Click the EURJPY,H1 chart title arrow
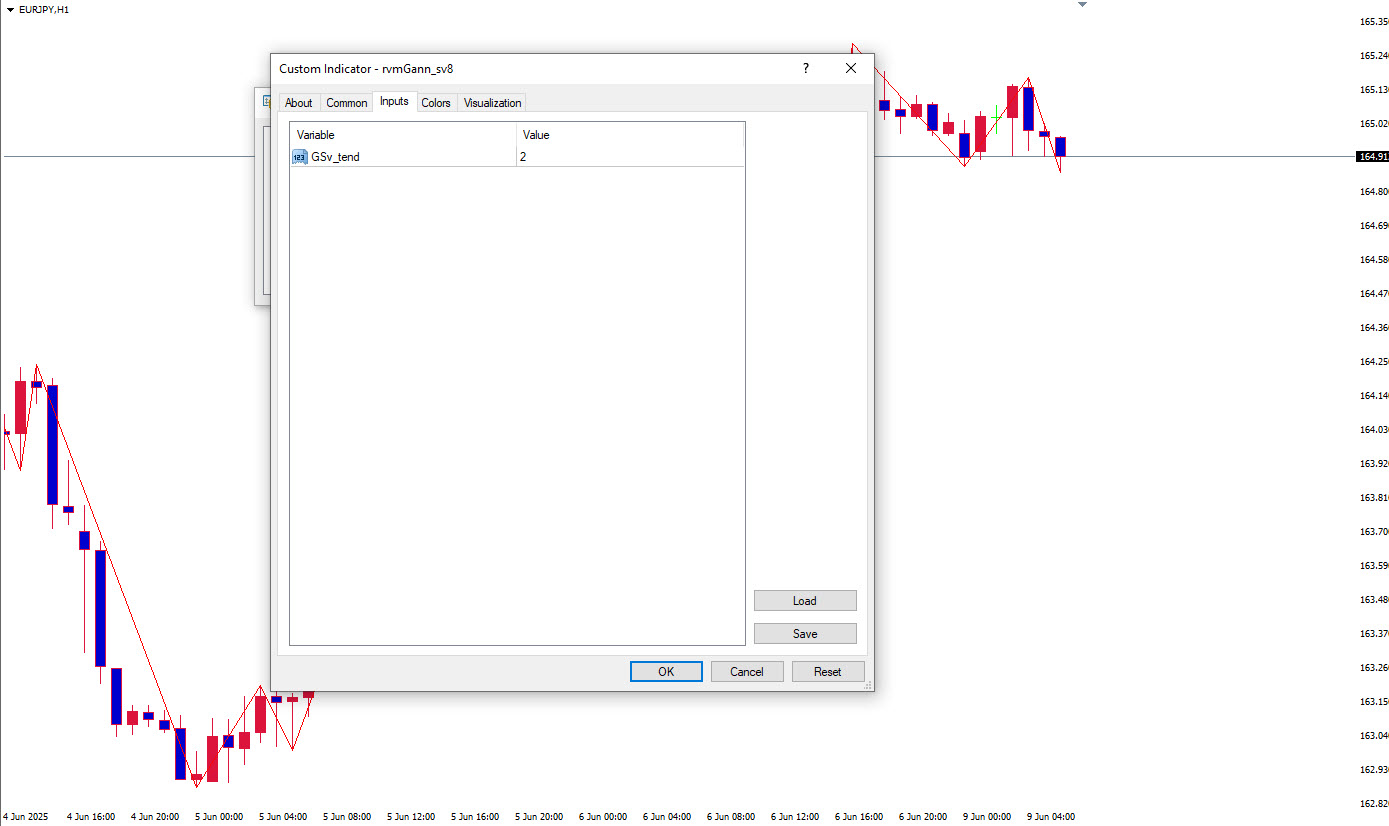 pyautogui.click(x=11, y=9)
